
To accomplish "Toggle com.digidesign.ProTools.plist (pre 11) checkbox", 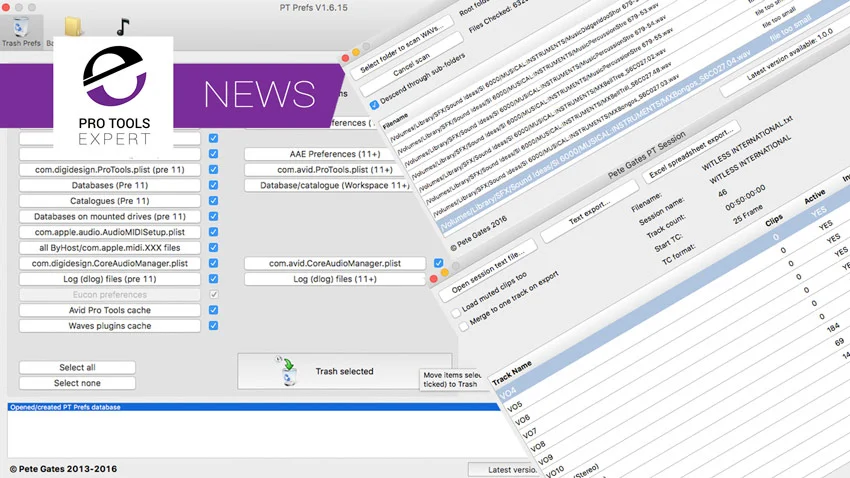I will click(x=214, y=170).
